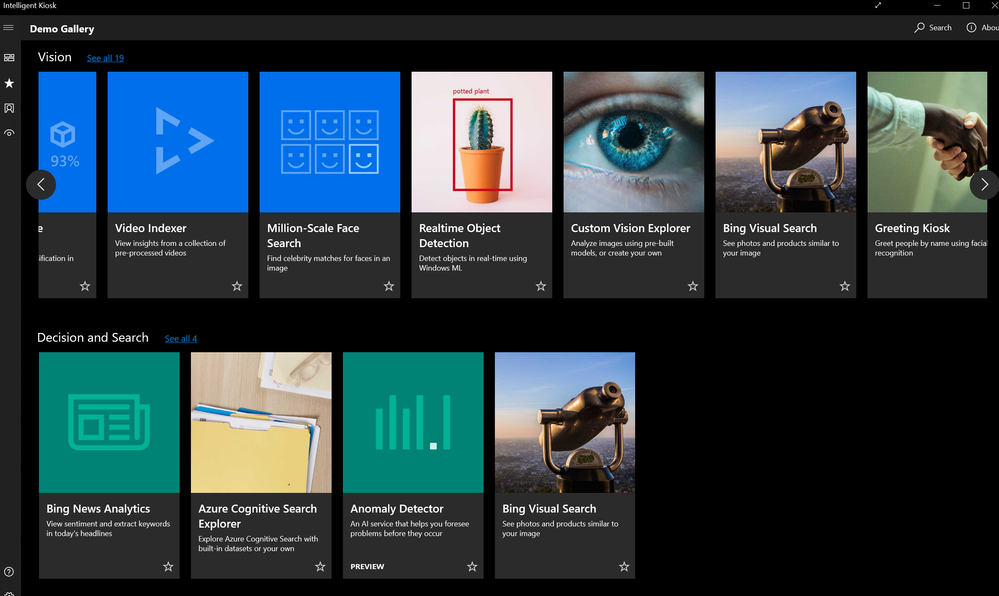Viewport: 999px width, 596px height.
Task: Open the Bing News Analytics newspaper tile
Action: pyautogui.click(x=109, y=422)
